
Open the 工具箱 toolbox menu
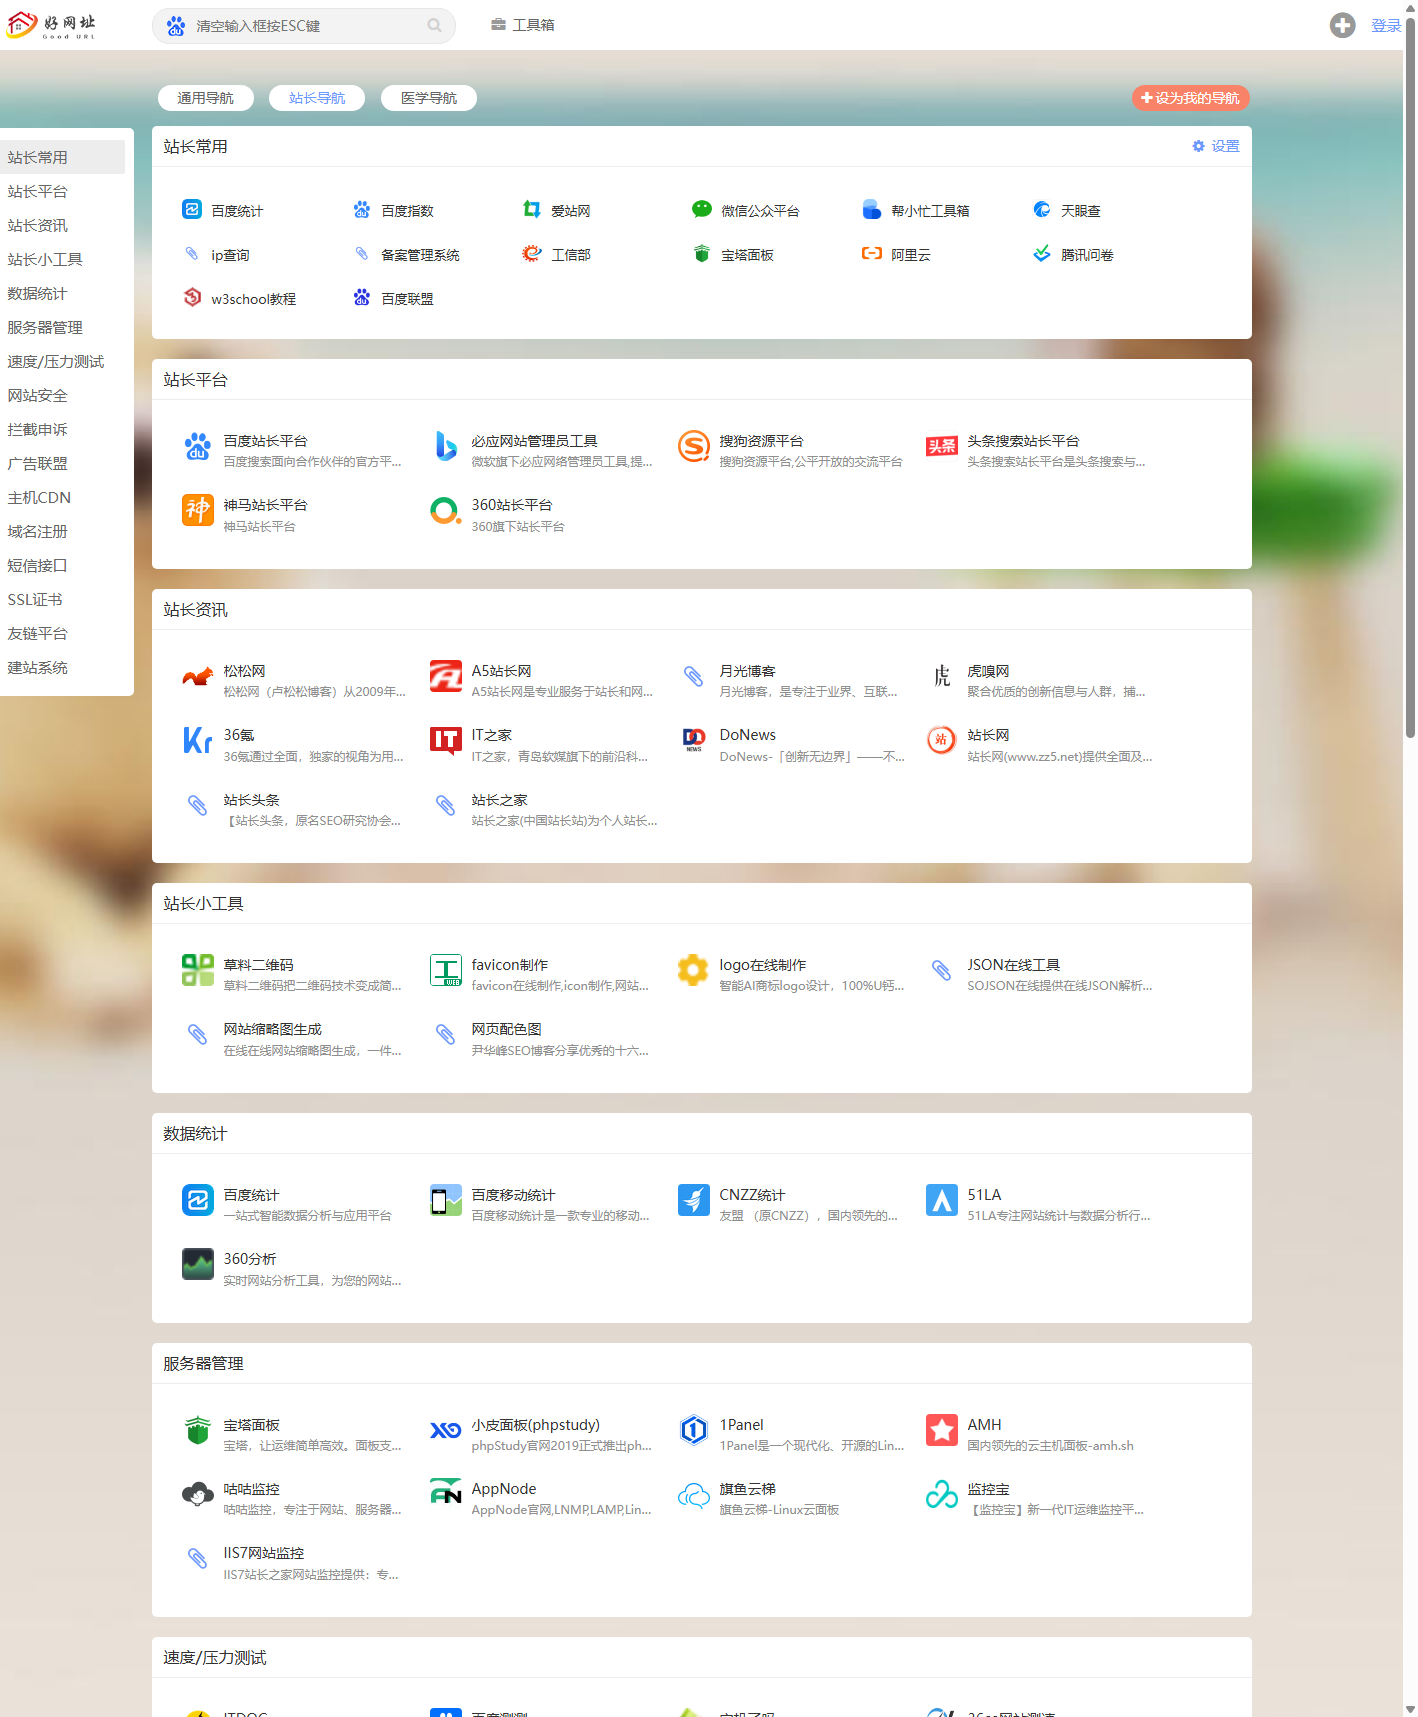523,25
